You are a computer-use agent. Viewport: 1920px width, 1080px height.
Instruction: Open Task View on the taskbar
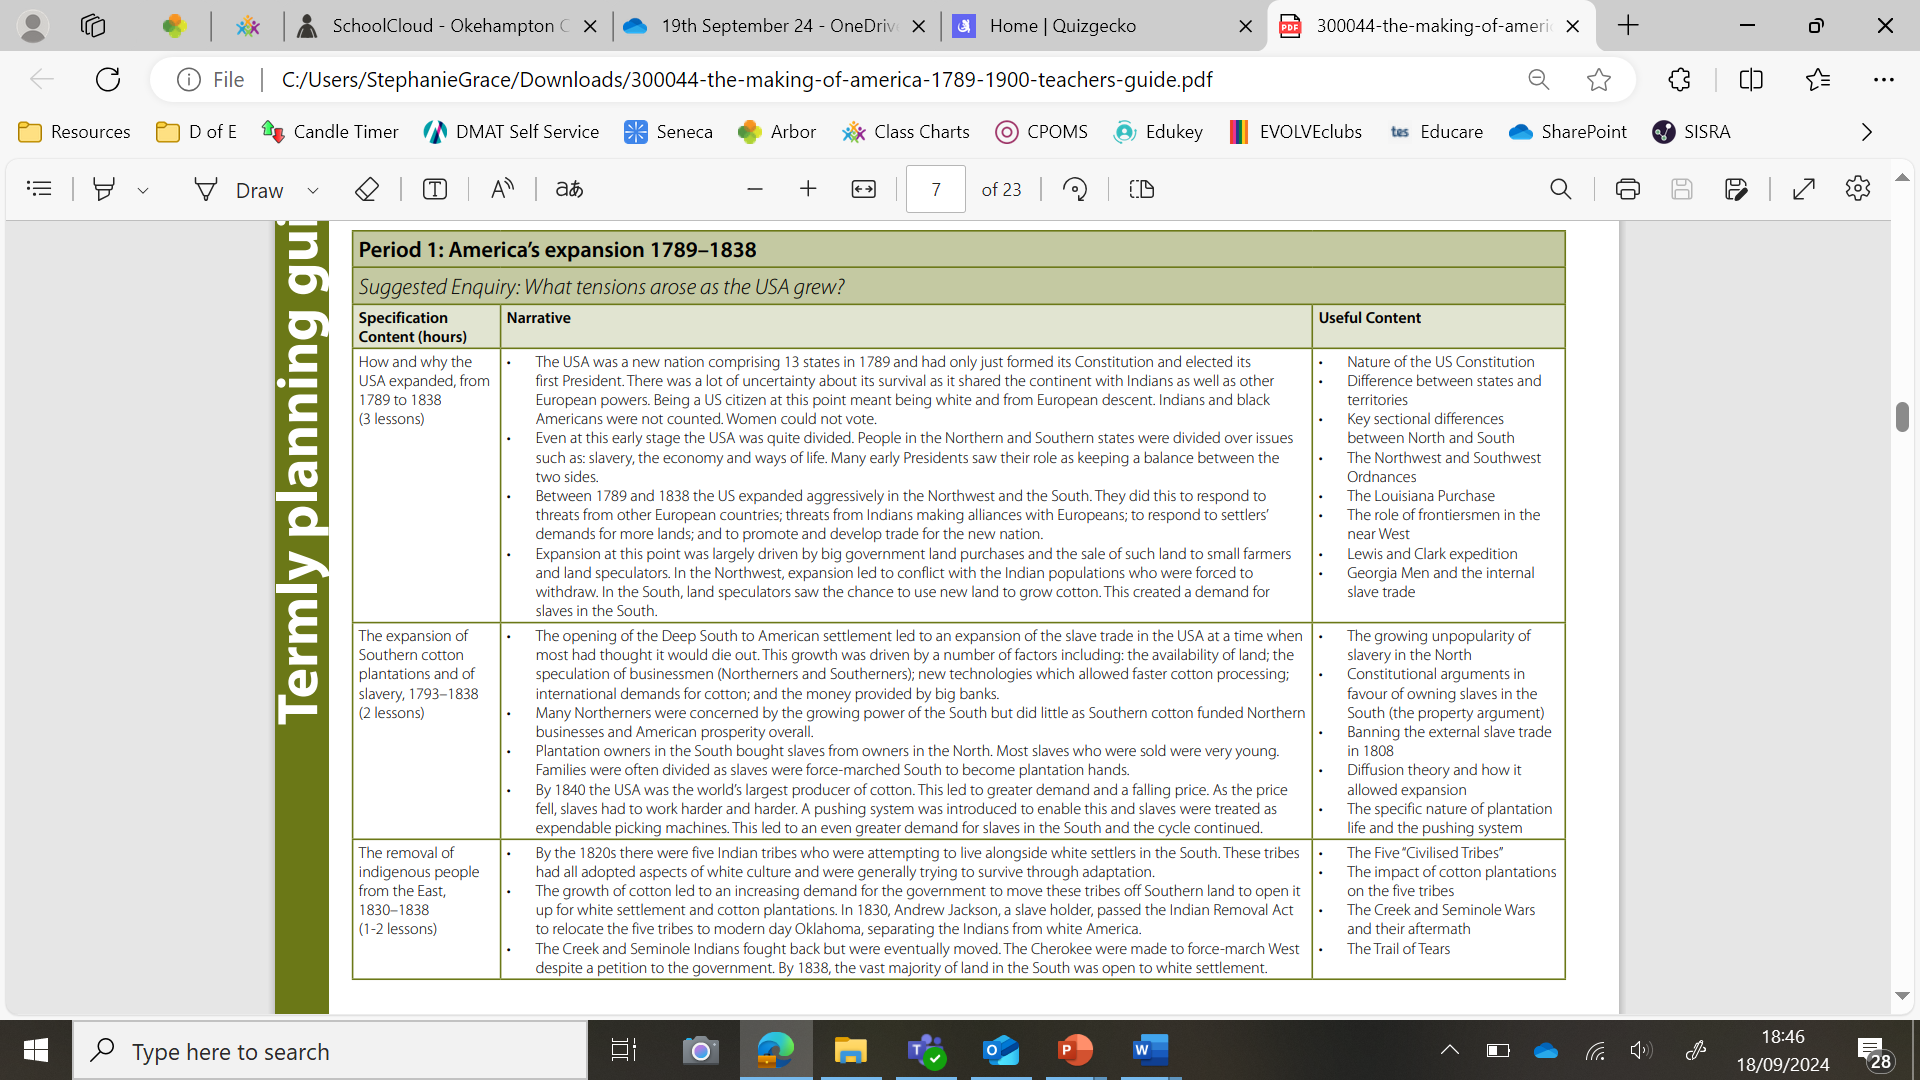tap(624, 1050)
